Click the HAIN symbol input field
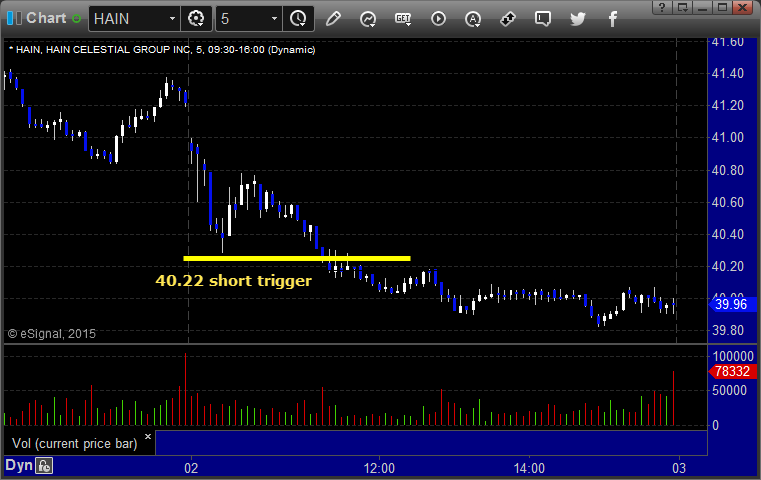This screenshot has width=761, height=480. pos(128,19)
